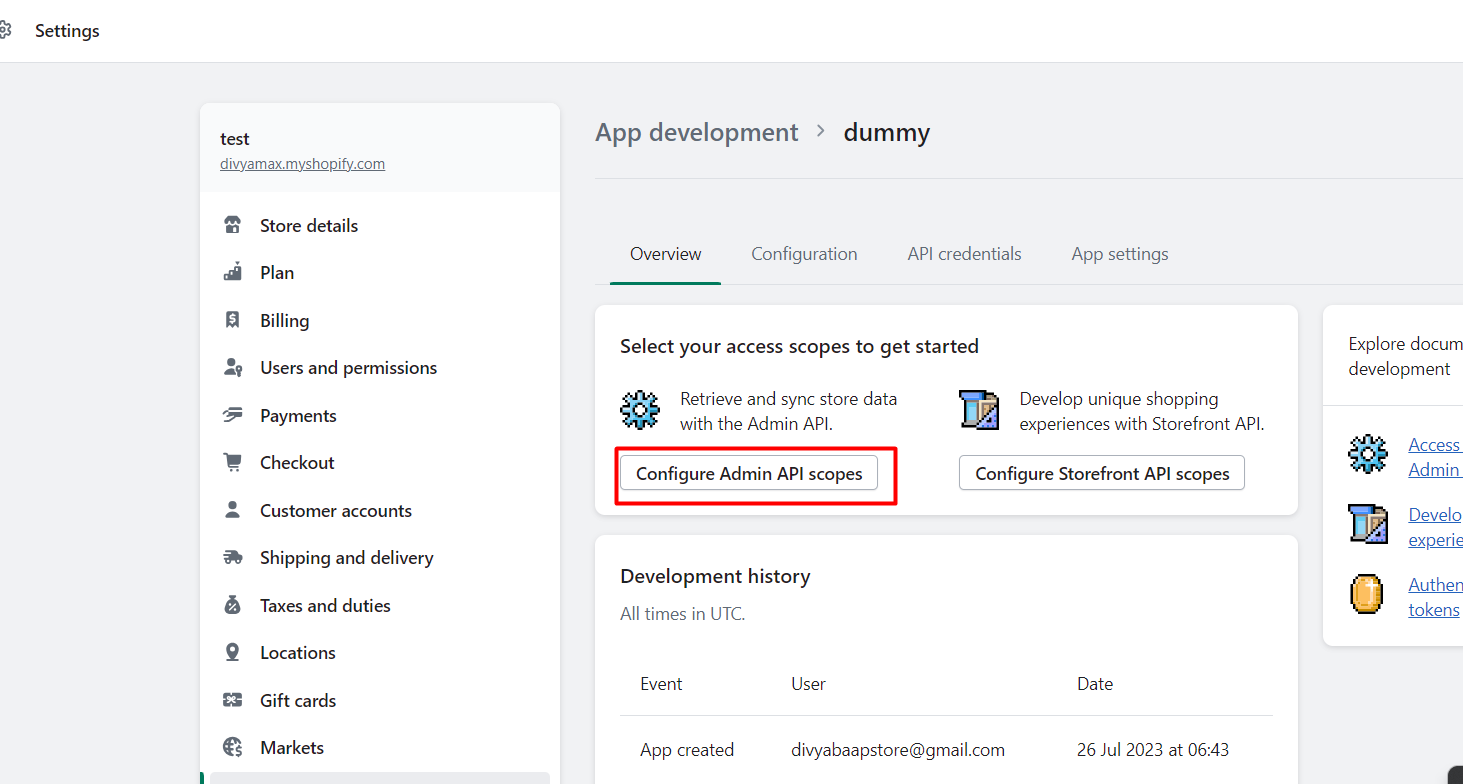Click the Plan icon in sidebar

[x=233, y=272]
